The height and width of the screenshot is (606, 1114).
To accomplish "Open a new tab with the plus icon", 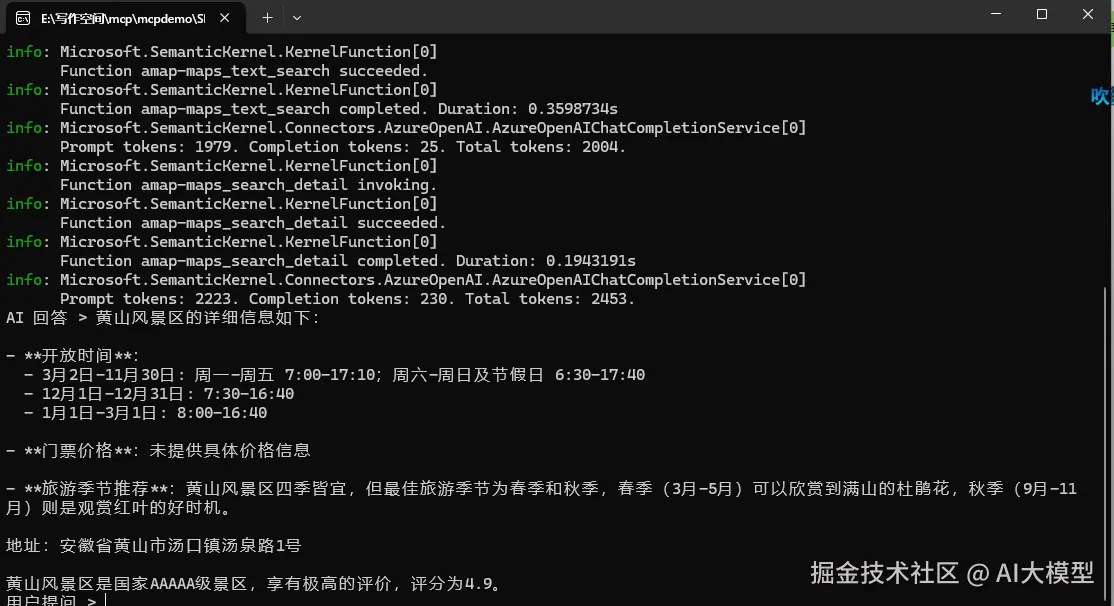I will pyautogui.click(x=268, y=17).
